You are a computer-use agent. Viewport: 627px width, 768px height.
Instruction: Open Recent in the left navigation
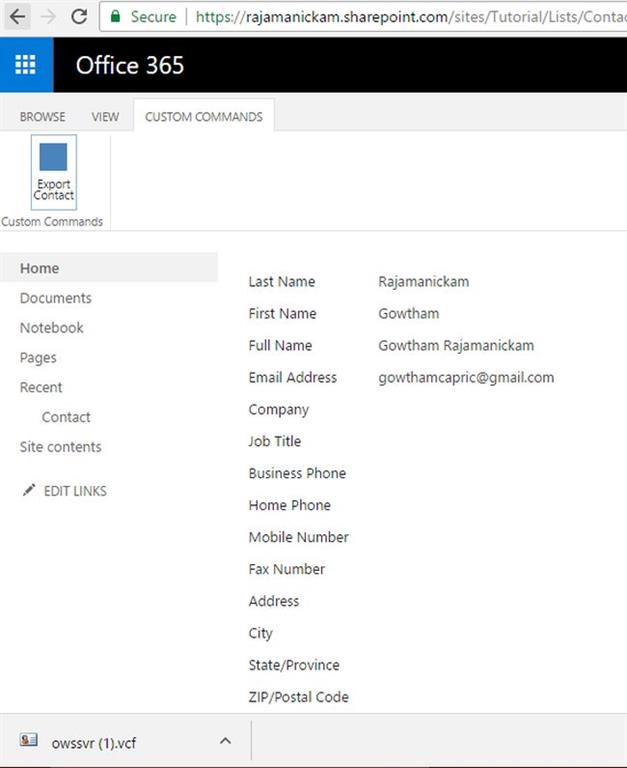pos(41,387)
